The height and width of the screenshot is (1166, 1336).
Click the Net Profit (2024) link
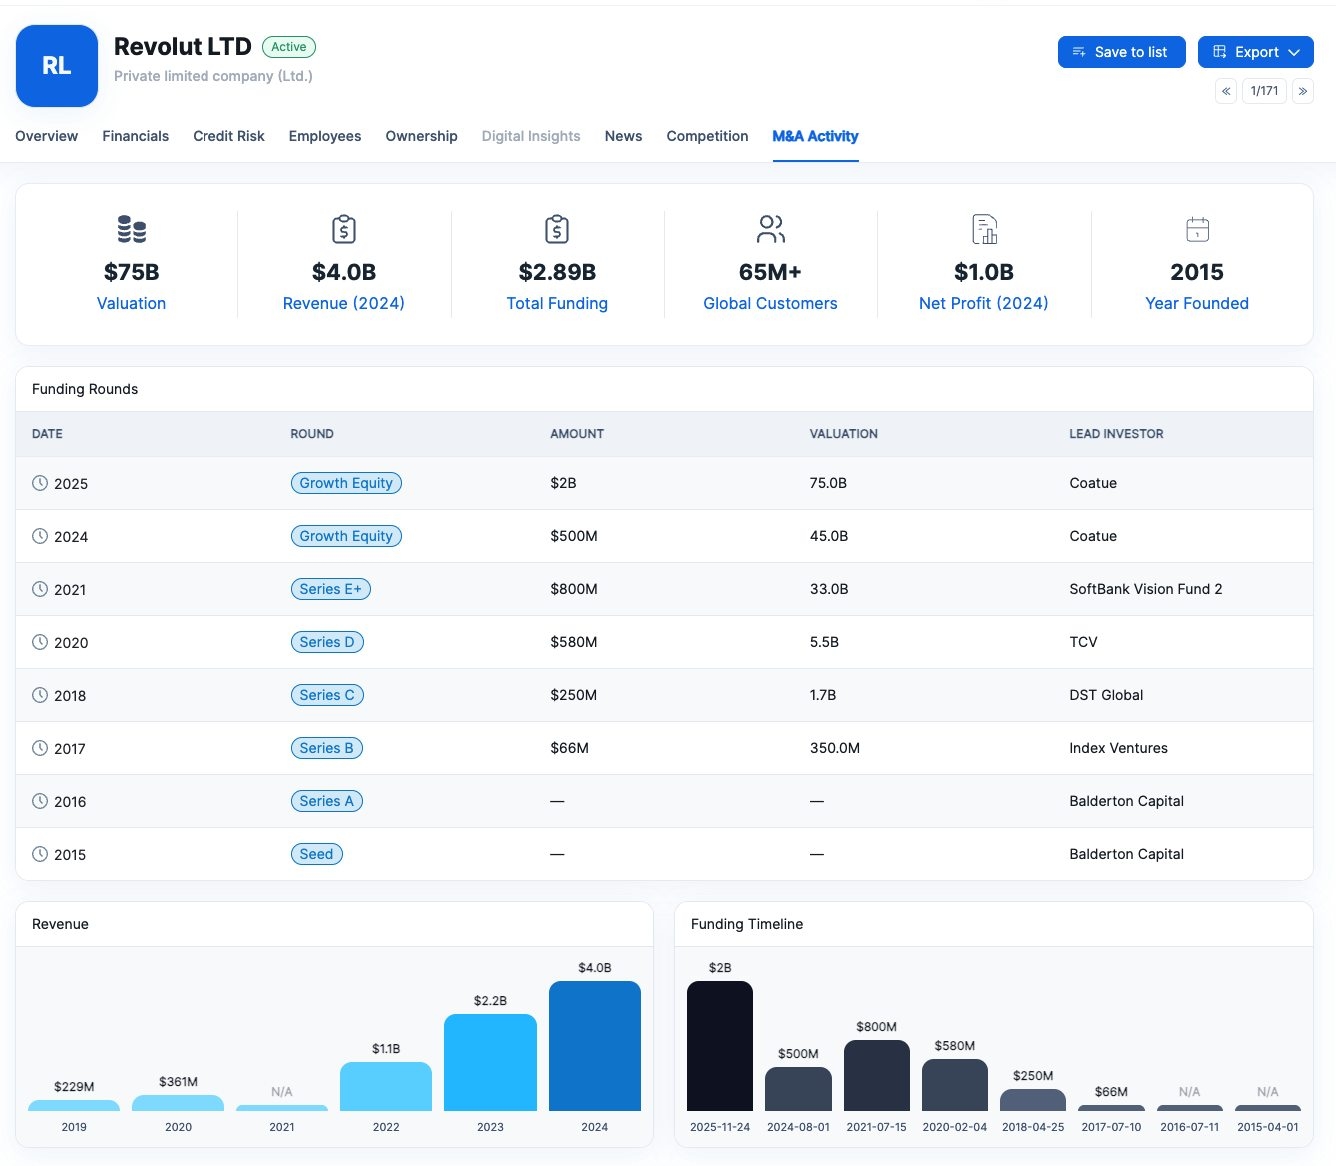click(x=984, y=303)
